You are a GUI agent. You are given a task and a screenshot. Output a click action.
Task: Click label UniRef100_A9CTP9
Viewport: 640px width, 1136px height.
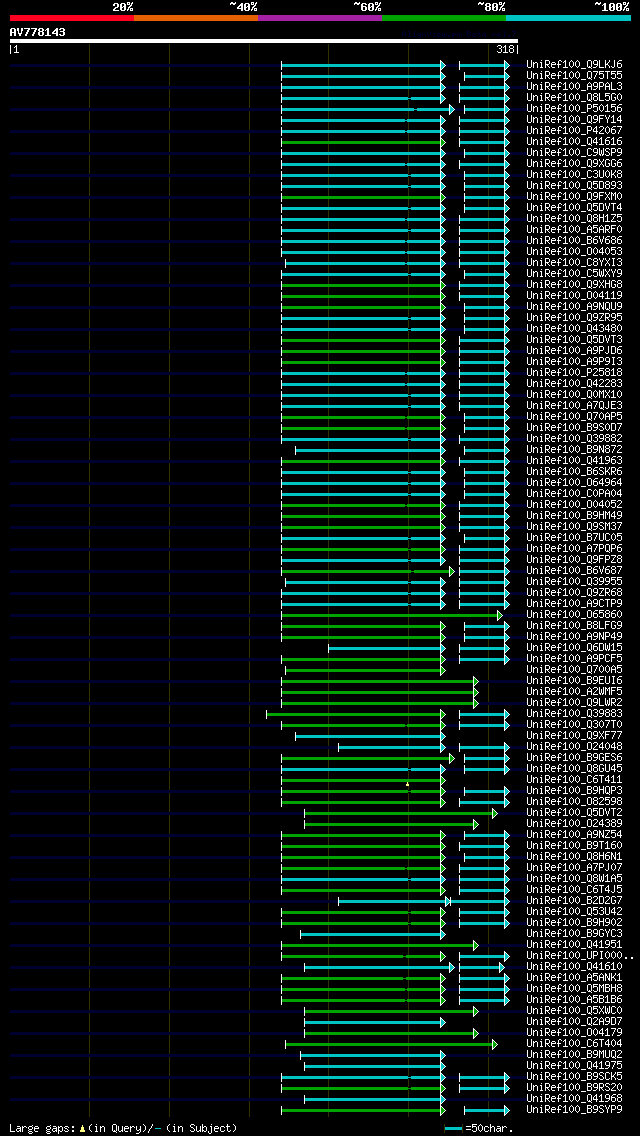(574, 604)
